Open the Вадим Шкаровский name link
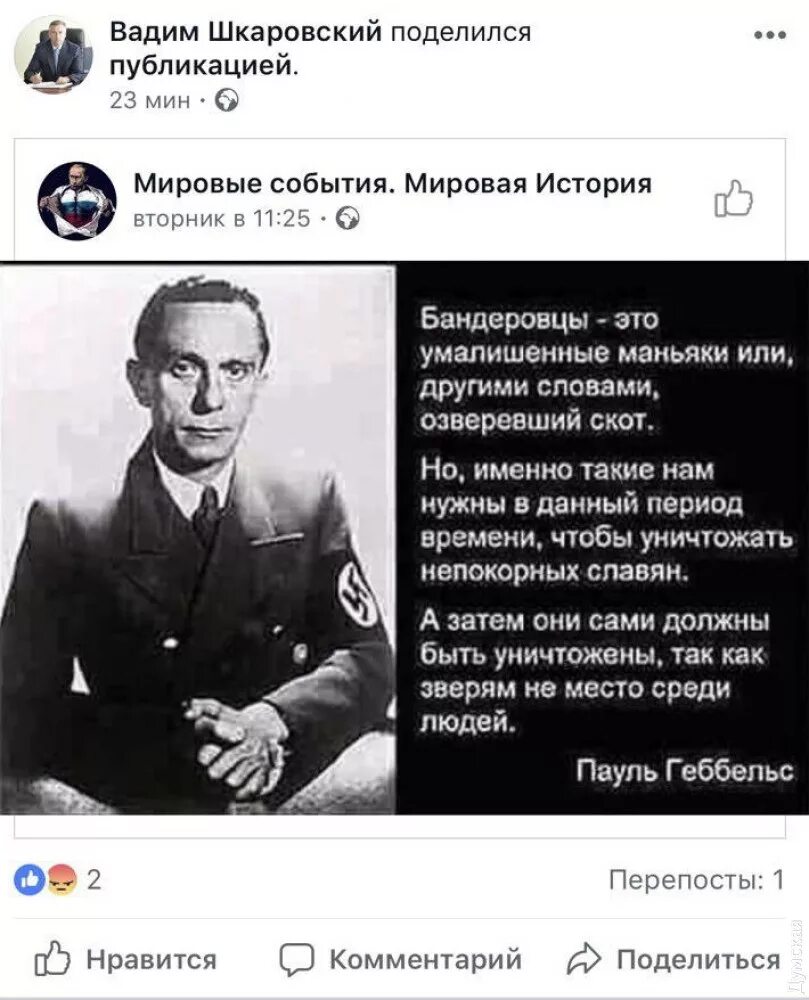 coord(245,31)
